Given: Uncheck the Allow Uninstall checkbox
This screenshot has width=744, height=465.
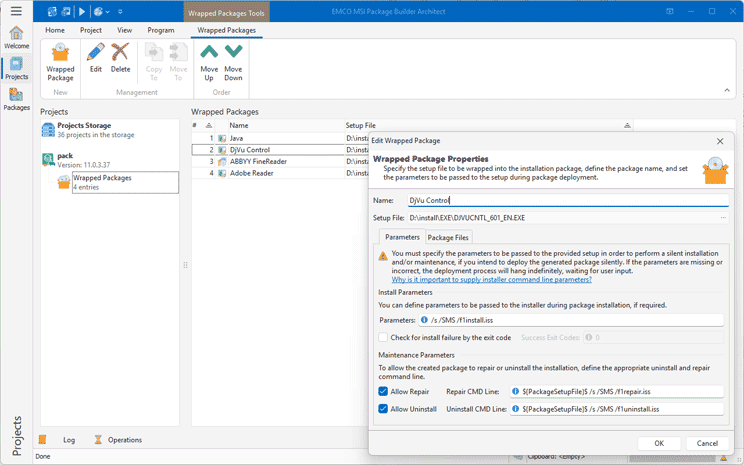Looking at the screenshot, I should 384,409.
